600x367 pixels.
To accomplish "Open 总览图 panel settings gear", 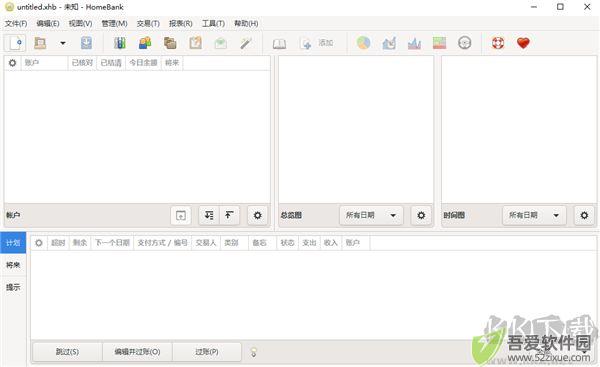I will coord(421,215).
